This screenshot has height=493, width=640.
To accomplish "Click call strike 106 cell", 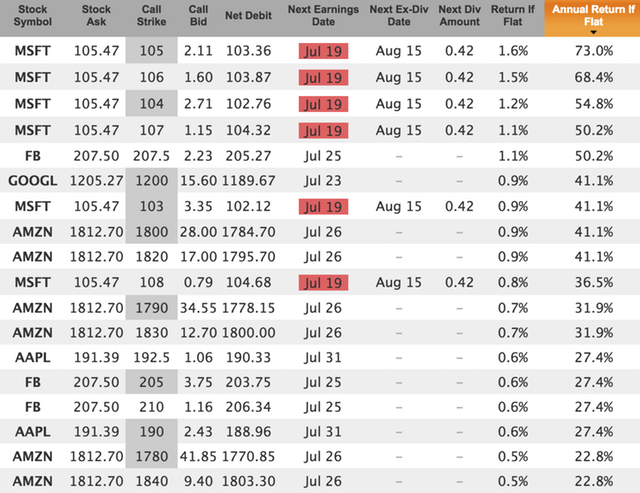I will coord(151,77).
